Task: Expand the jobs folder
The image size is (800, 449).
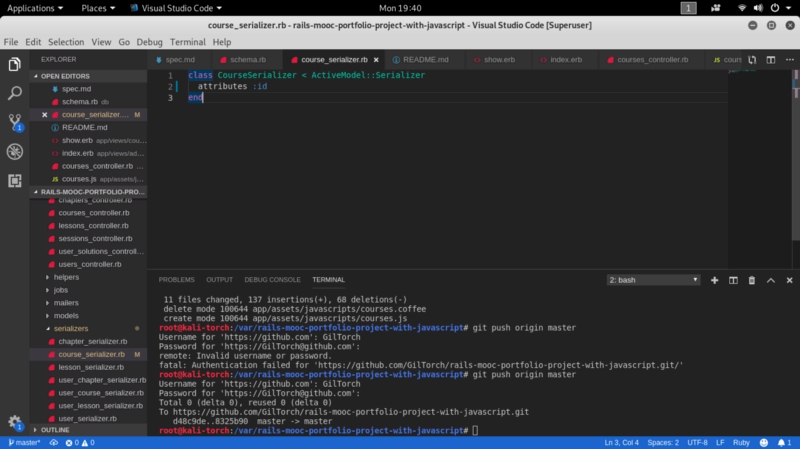Action: click(x=61, y=290)
